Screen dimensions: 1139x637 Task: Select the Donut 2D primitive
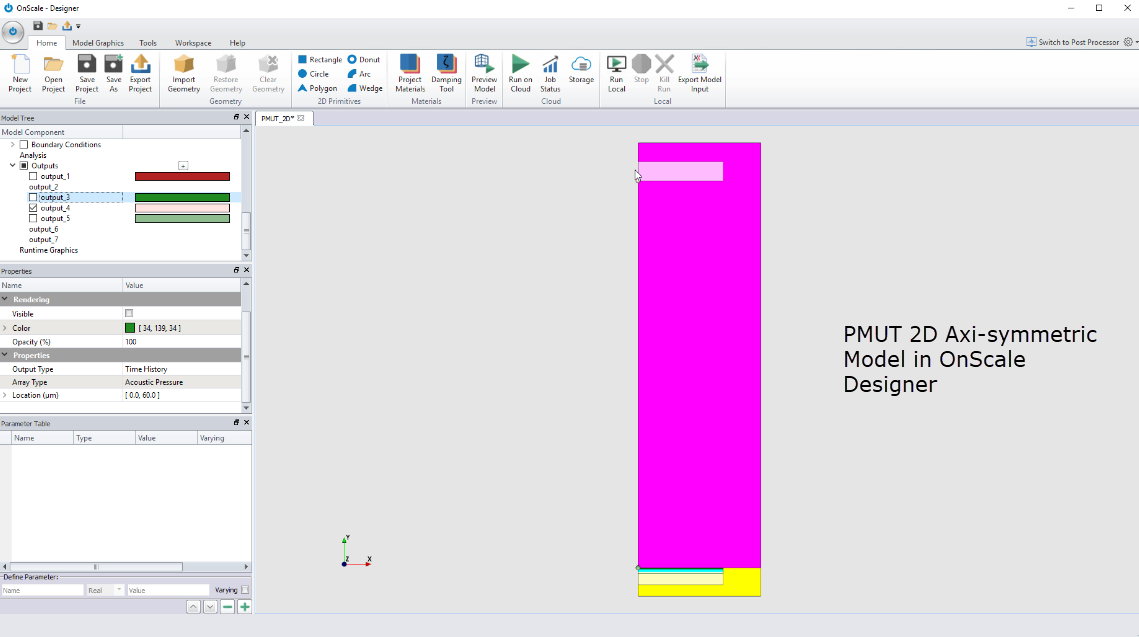tap(364, 60)
